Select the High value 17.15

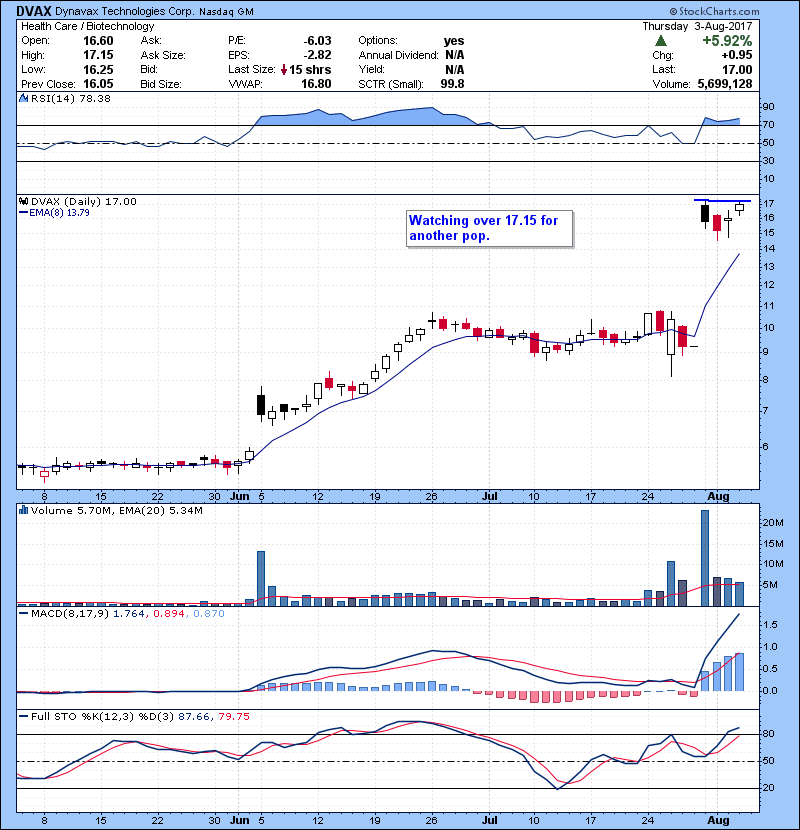tap(98, 55)
